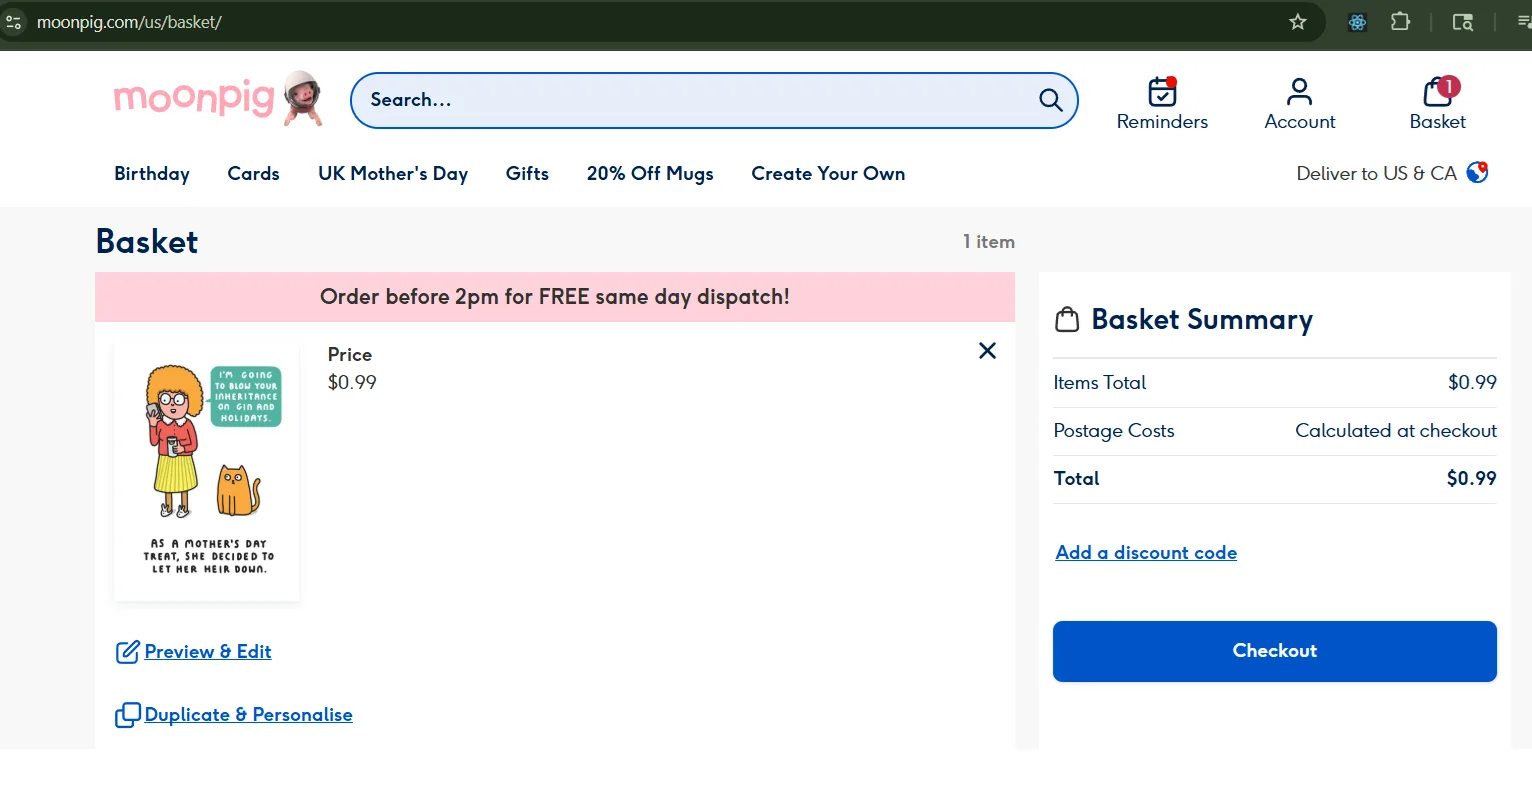Image resolution: width=1532 pixels, height=786 pixels.
Task: Open the Birthday menu
Action: tap(152, 173)
